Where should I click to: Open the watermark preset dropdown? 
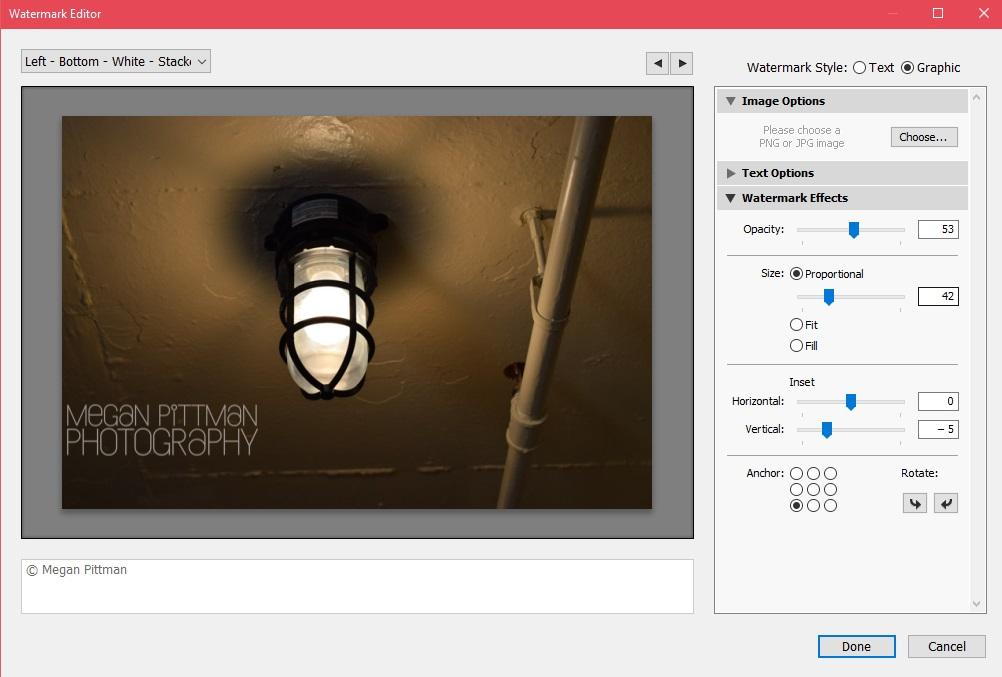click(116, 62)
